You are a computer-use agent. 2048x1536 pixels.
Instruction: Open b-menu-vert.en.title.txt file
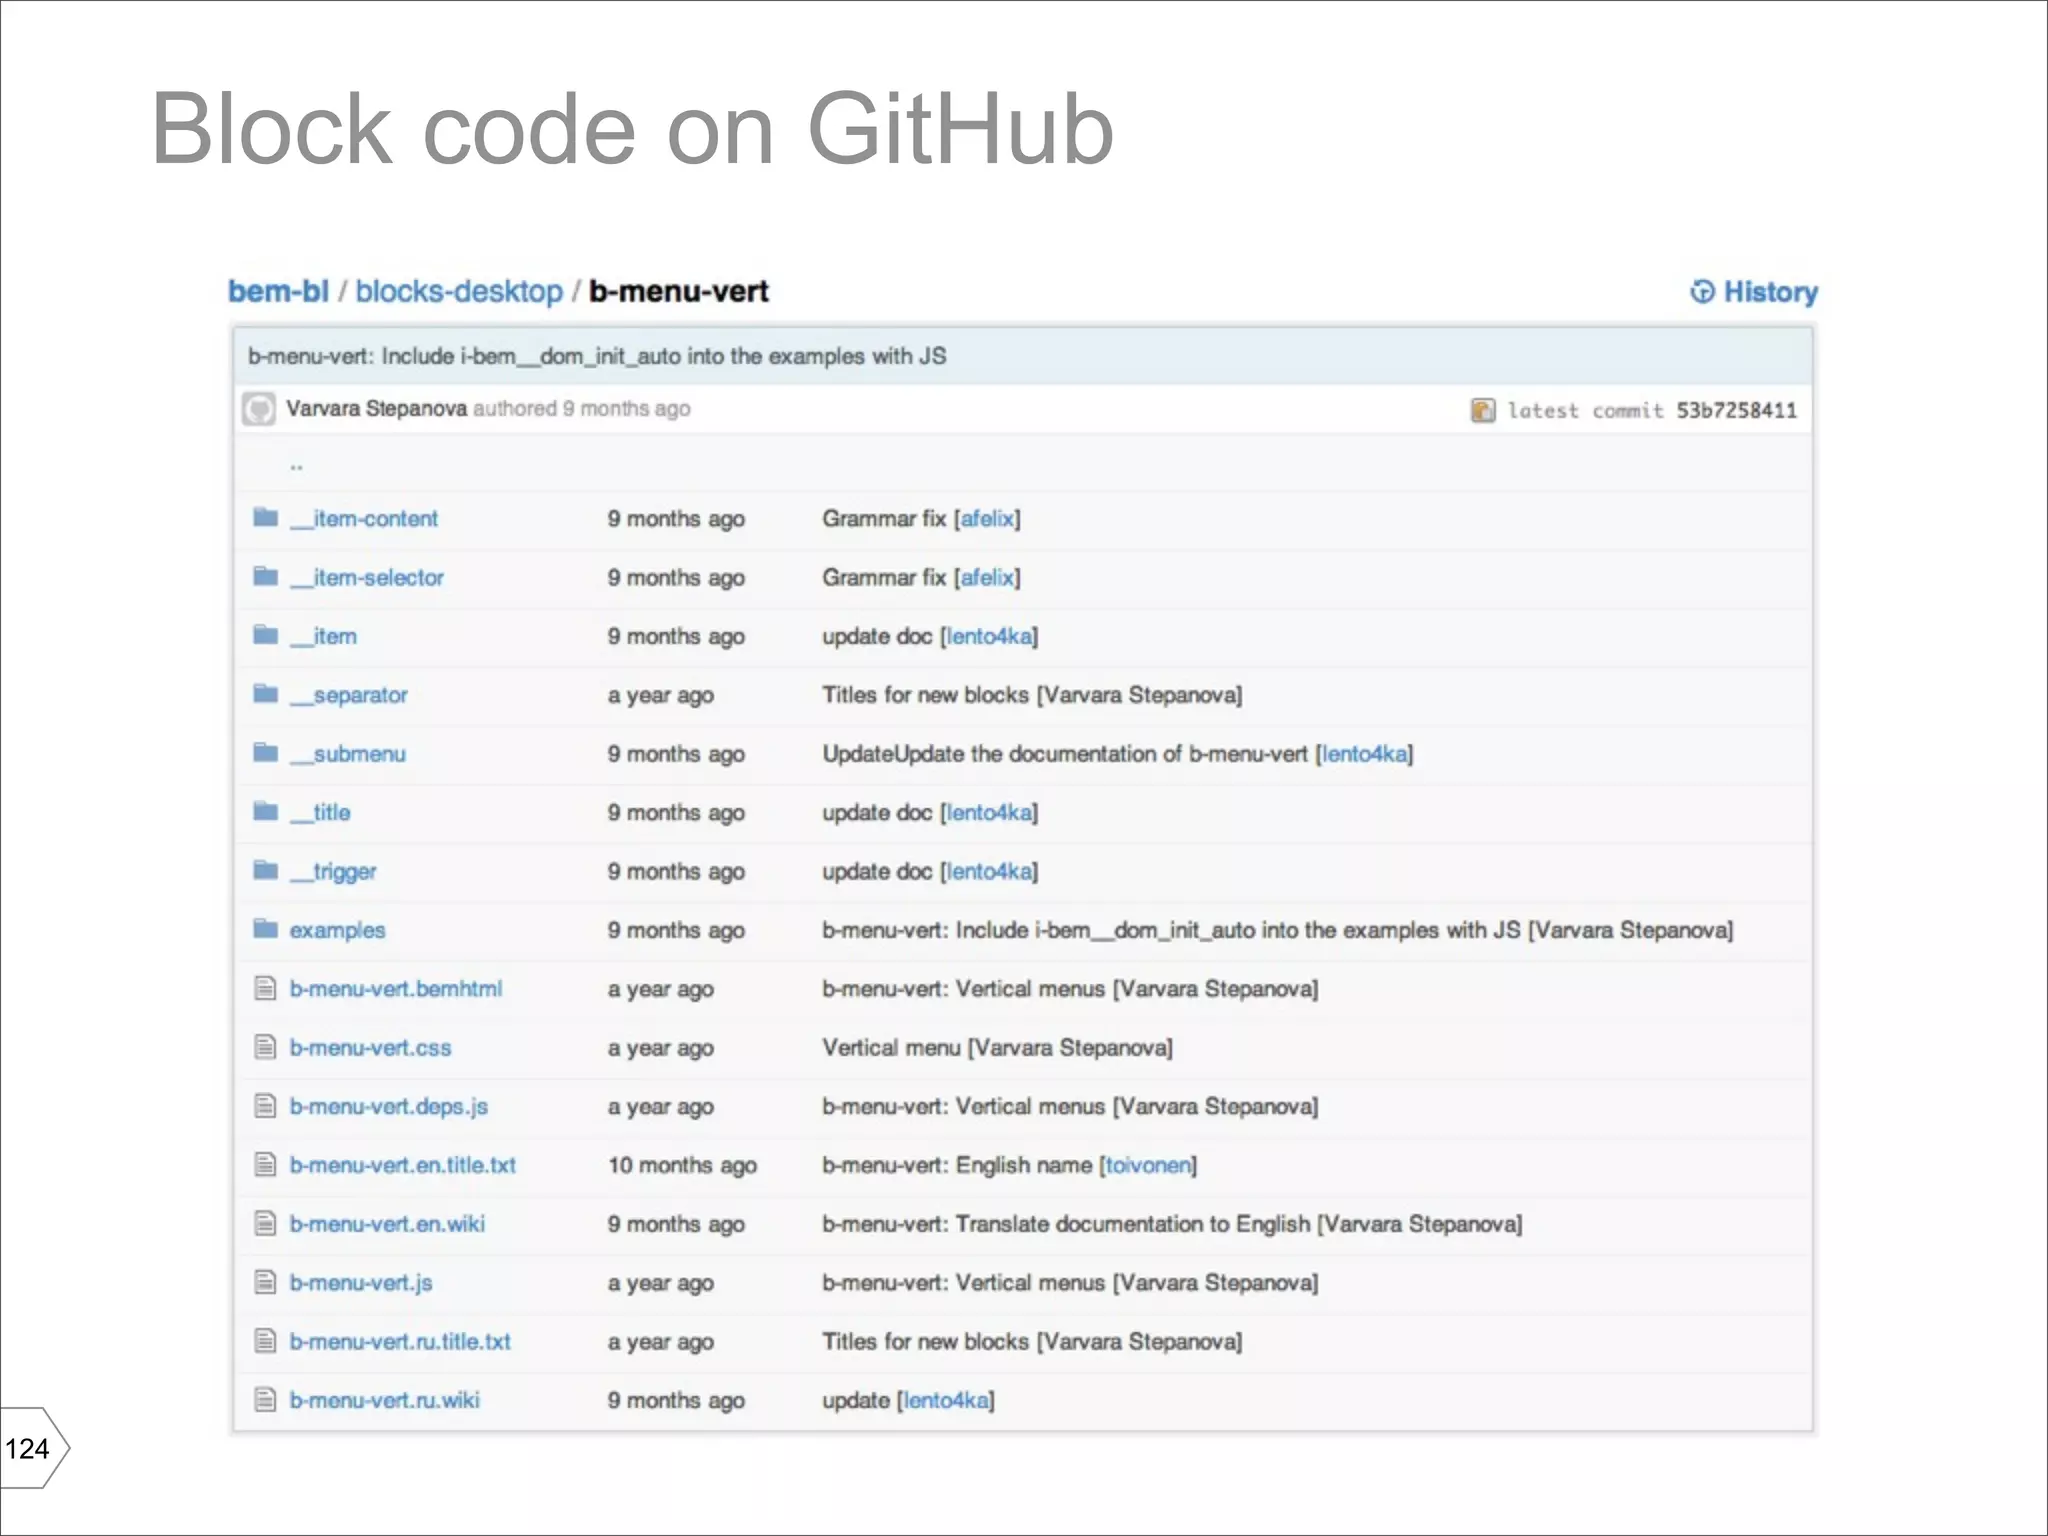(403, 1165)
